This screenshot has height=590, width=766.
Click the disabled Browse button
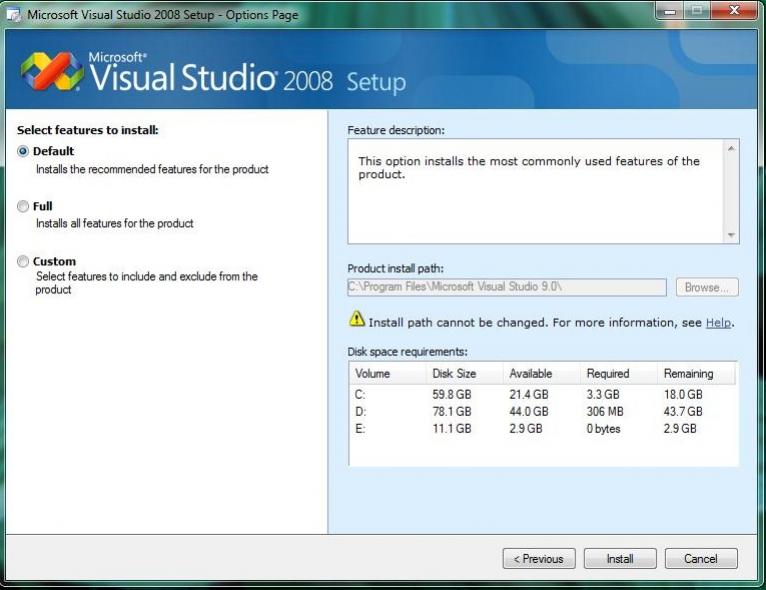coord(707,287)
